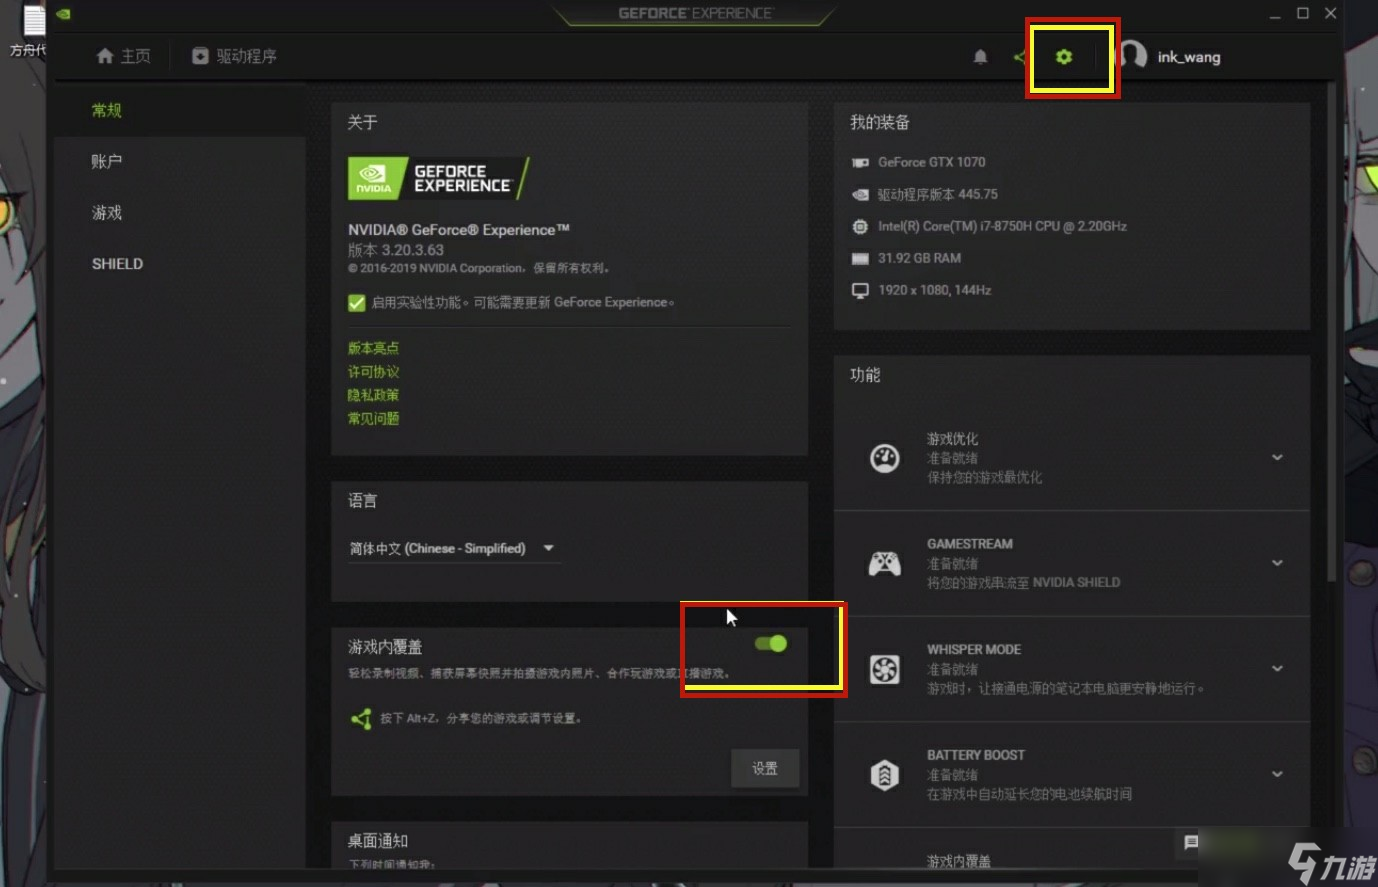Open the 账户 account settings tab
The width and height of the screenshot is (1378, 887).
pos(107,161)
